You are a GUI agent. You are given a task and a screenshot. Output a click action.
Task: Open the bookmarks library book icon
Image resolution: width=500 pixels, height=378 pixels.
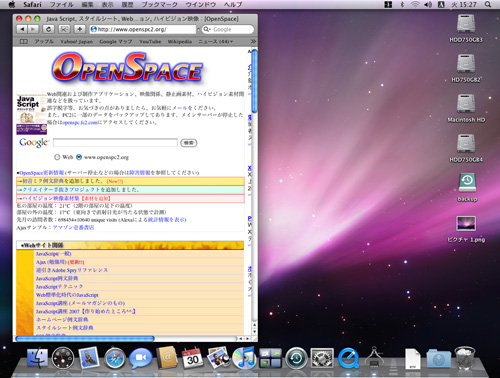24,42
